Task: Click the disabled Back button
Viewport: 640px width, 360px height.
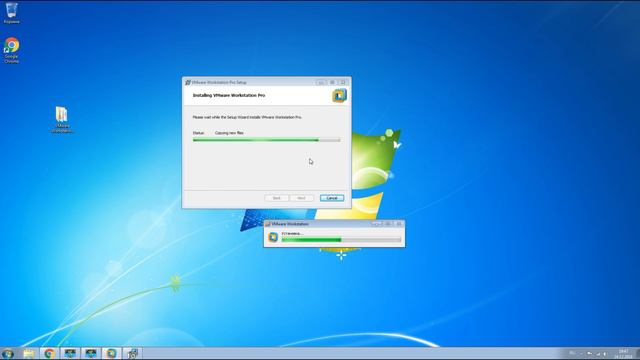Action: [x=276, y=198]
